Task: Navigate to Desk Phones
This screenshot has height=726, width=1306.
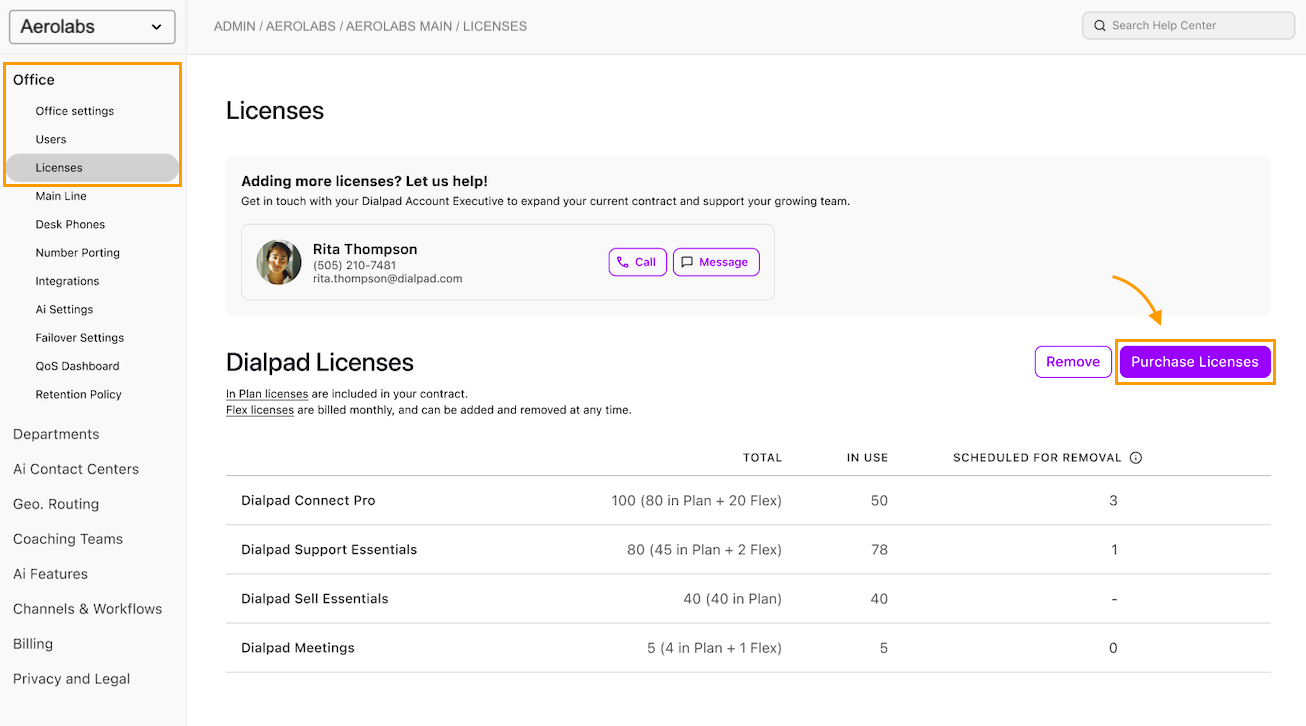Action: click(70, 224)
